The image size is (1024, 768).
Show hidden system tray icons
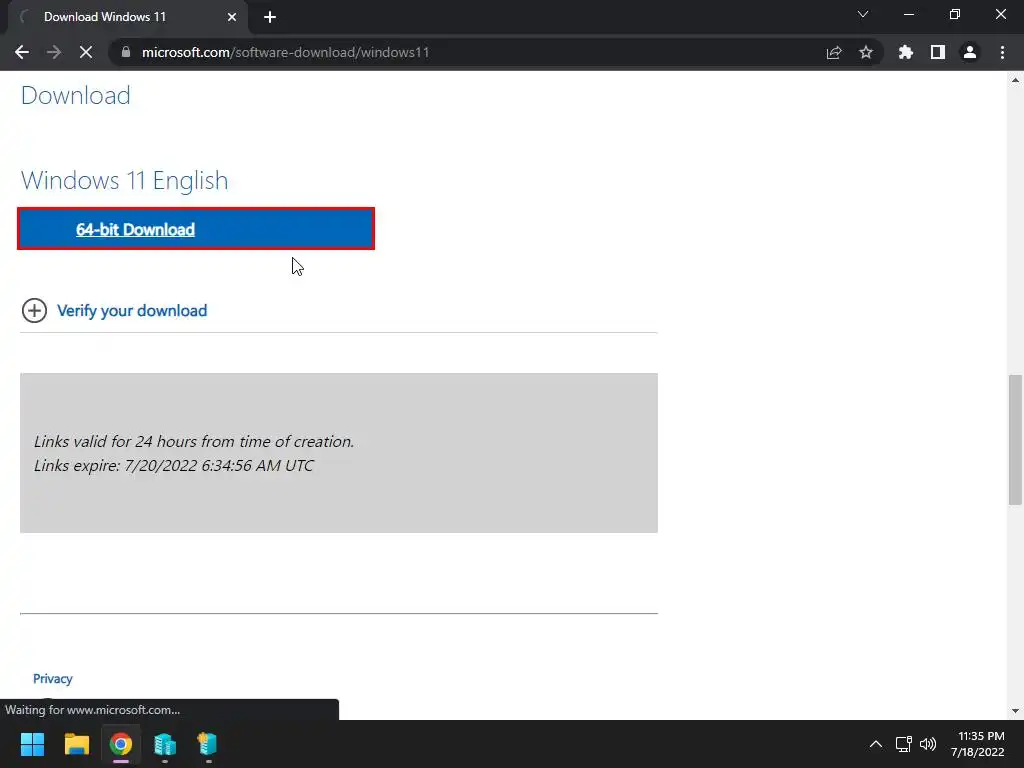coord(876,744)
